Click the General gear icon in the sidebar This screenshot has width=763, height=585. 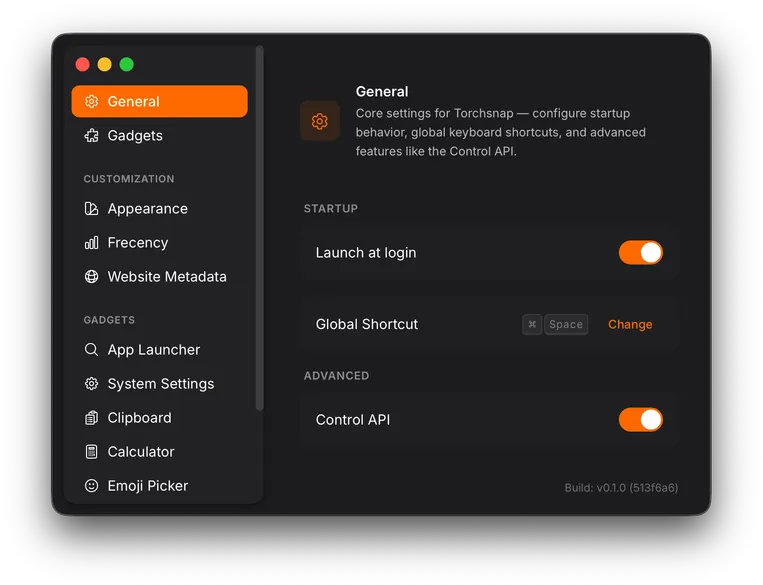pos(91,101)
